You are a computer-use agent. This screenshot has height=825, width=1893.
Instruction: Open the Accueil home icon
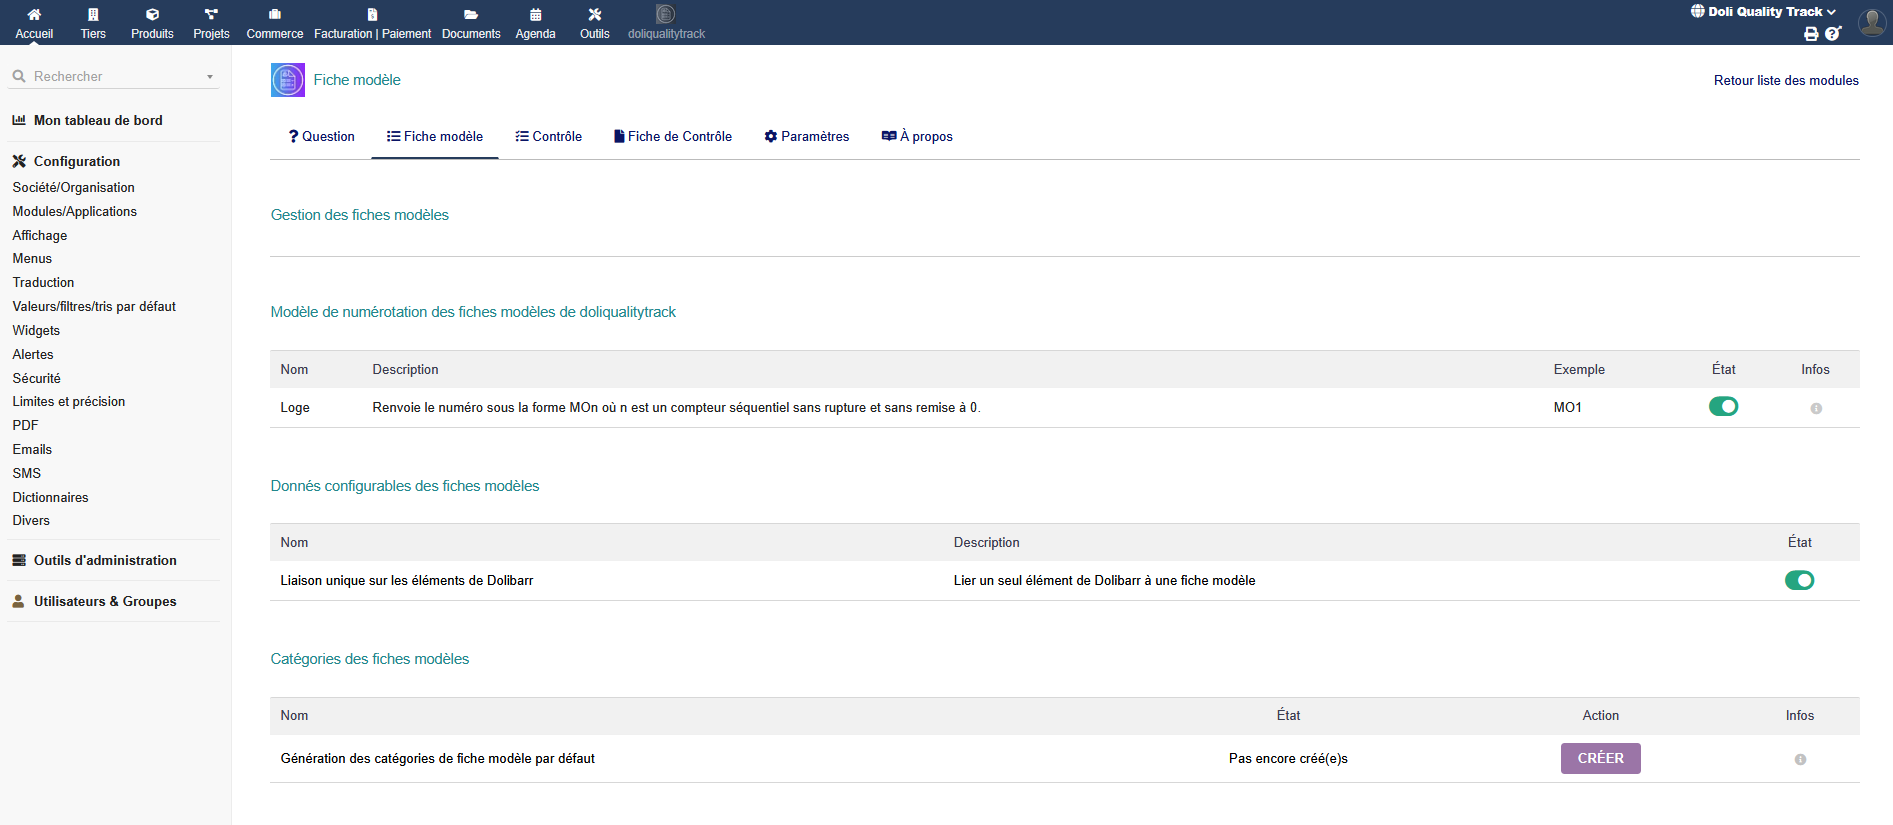[34, 15]
